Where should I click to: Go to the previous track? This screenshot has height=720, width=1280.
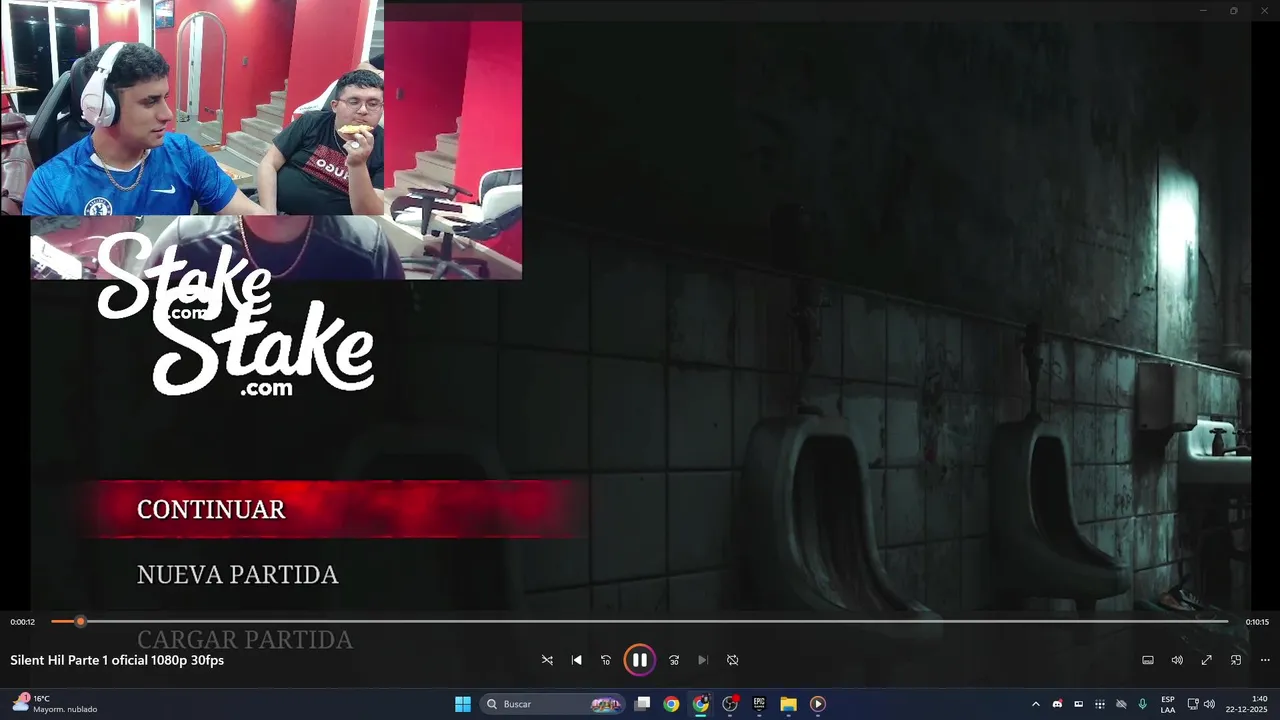(x=576, y=660)
